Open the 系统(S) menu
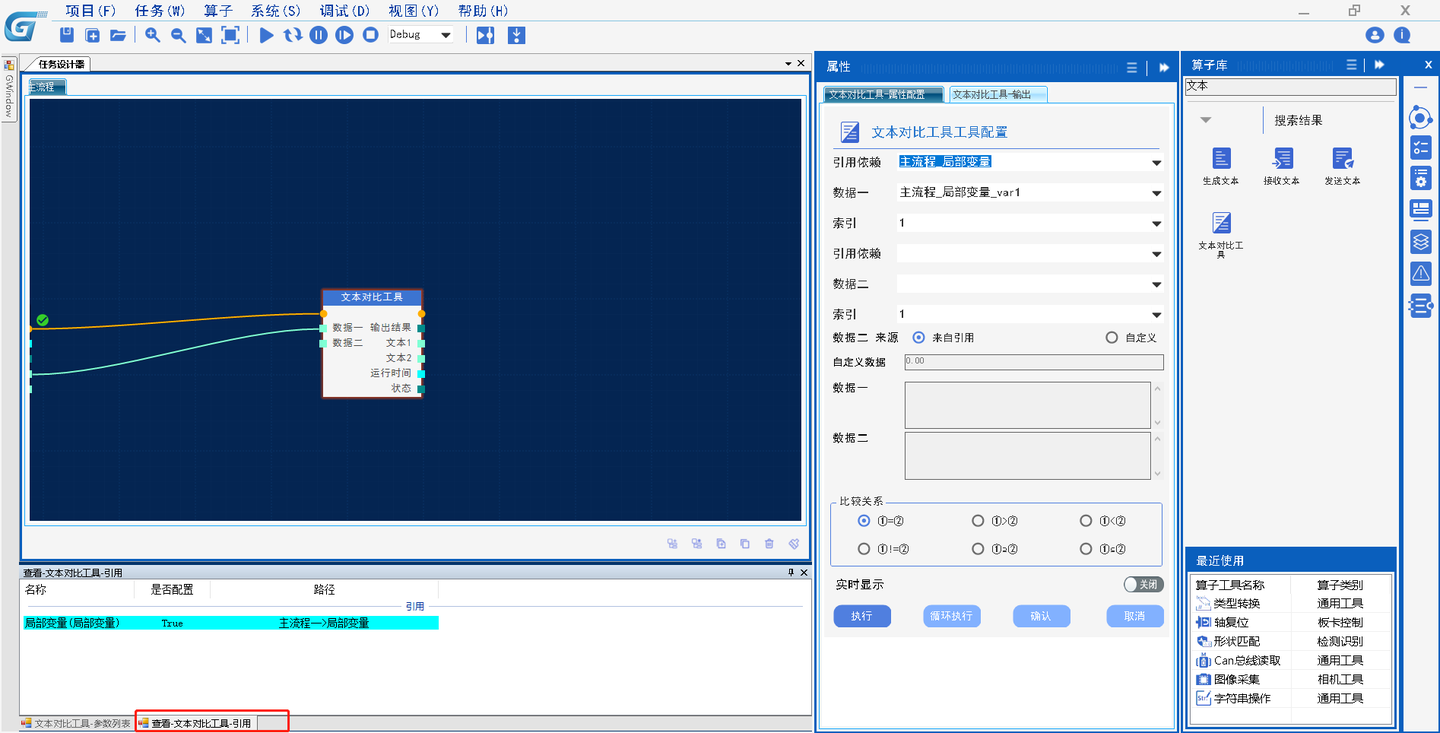 [276, 11]
